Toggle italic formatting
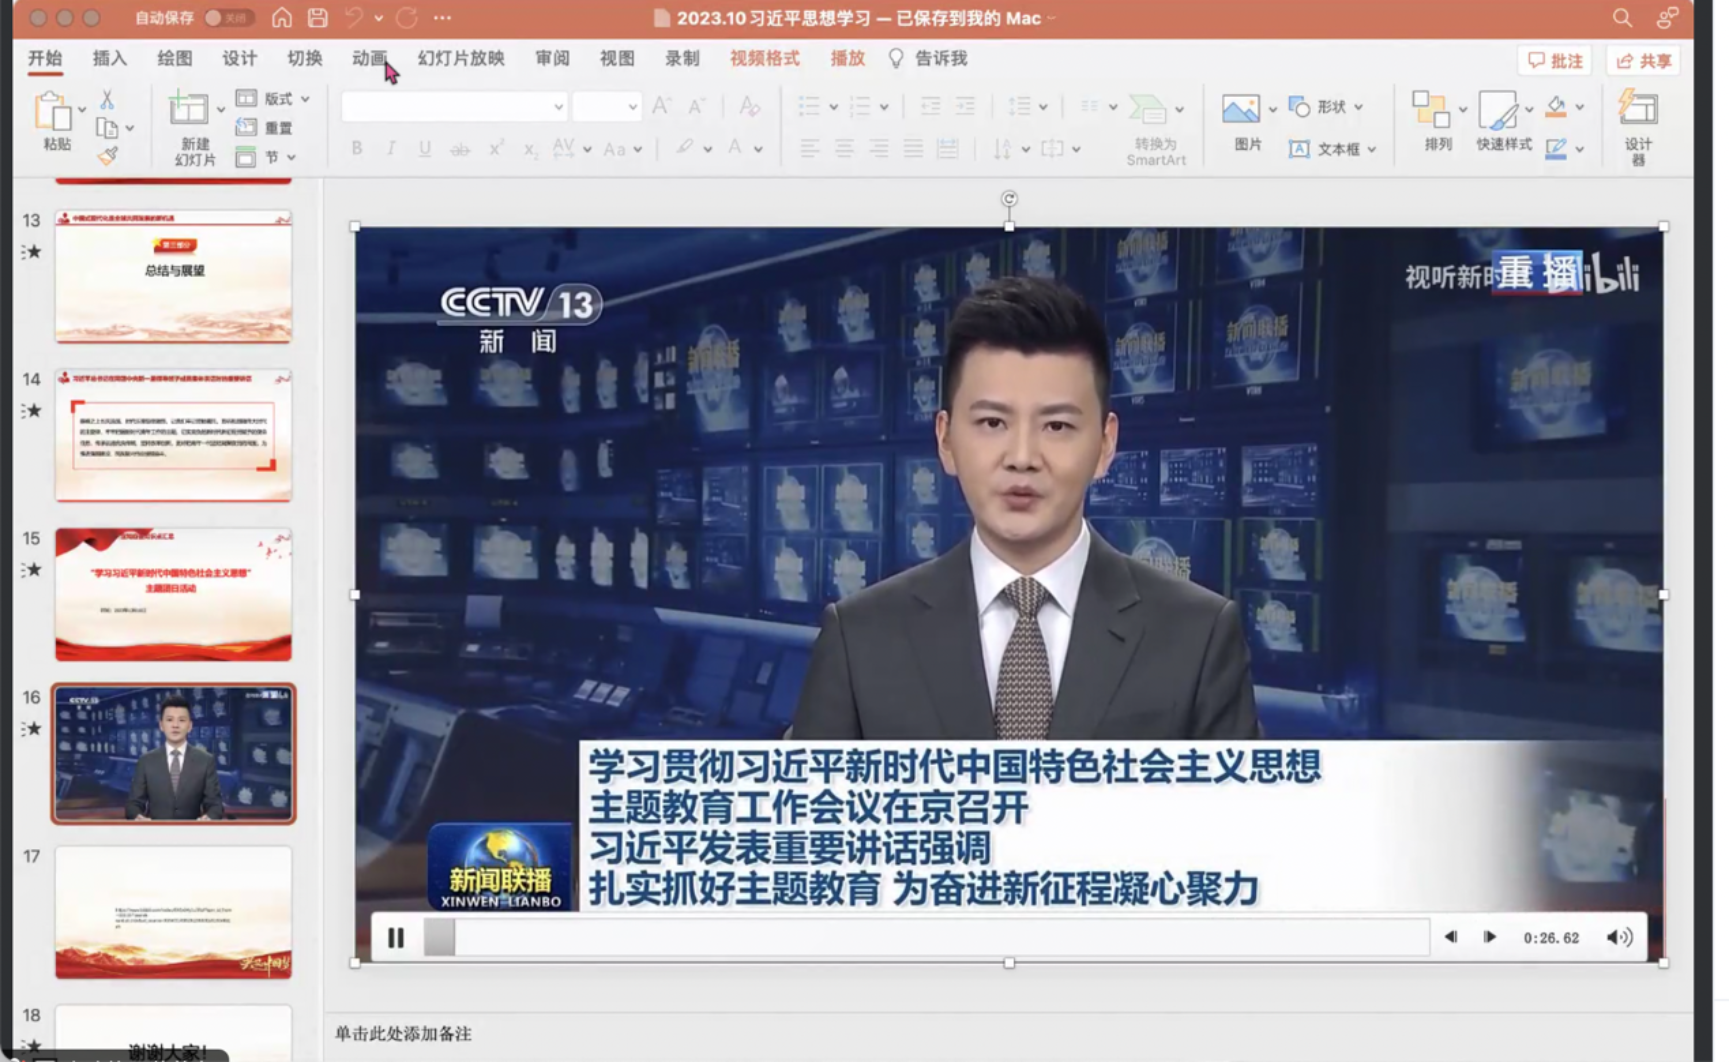Viewport: 1730px width, 1062px height. click(390, 148)
